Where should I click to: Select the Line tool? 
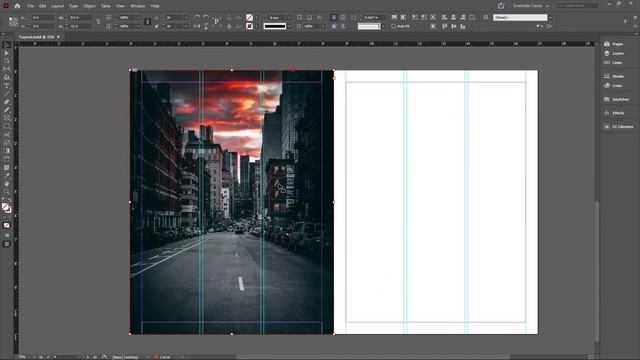7,94
